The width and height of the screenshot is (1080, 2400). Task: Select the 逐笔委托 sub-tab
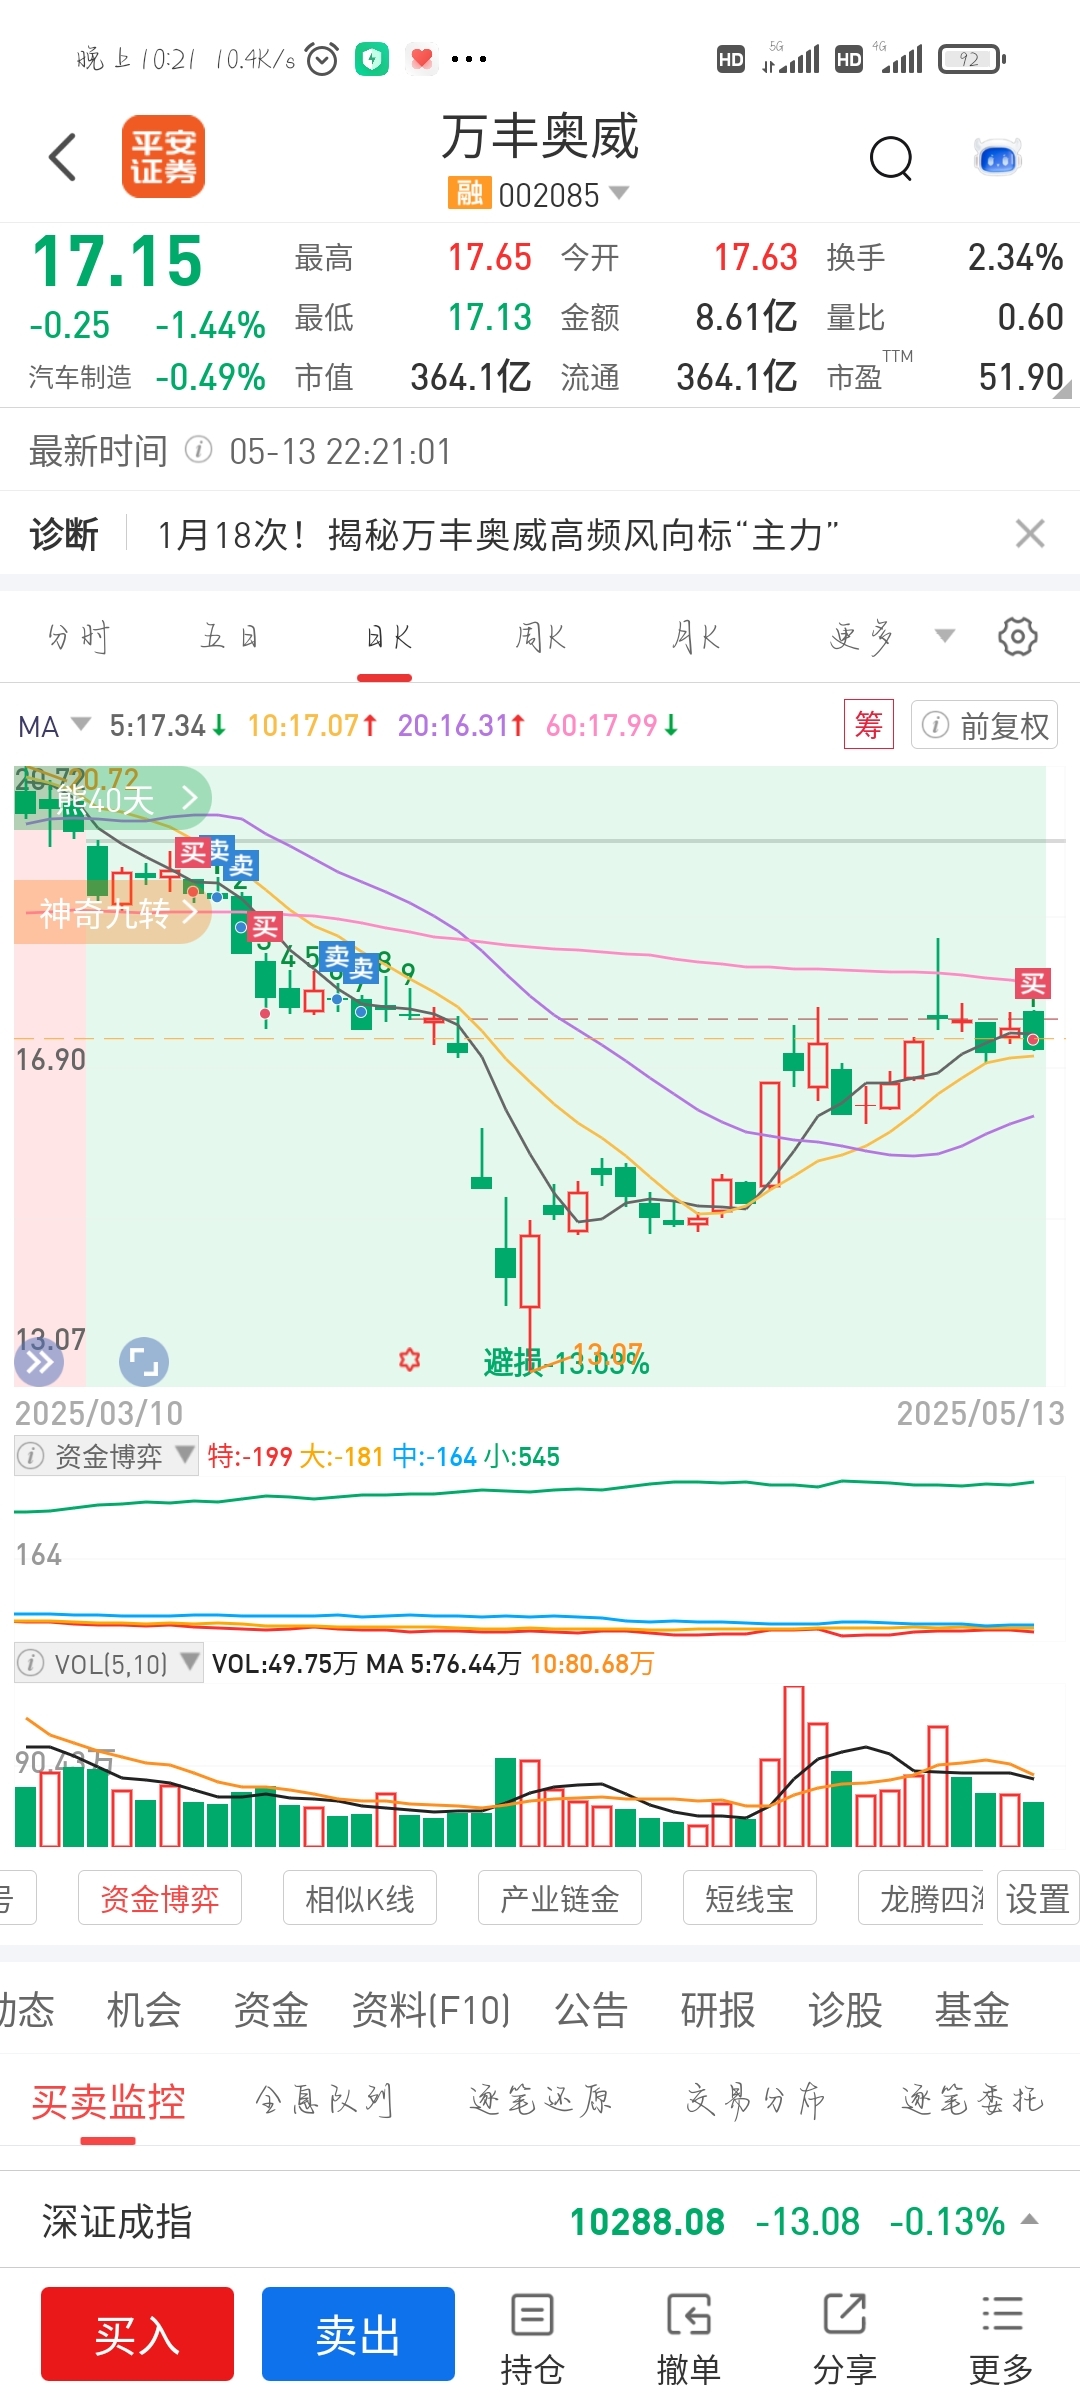[x=972, y=2101]
